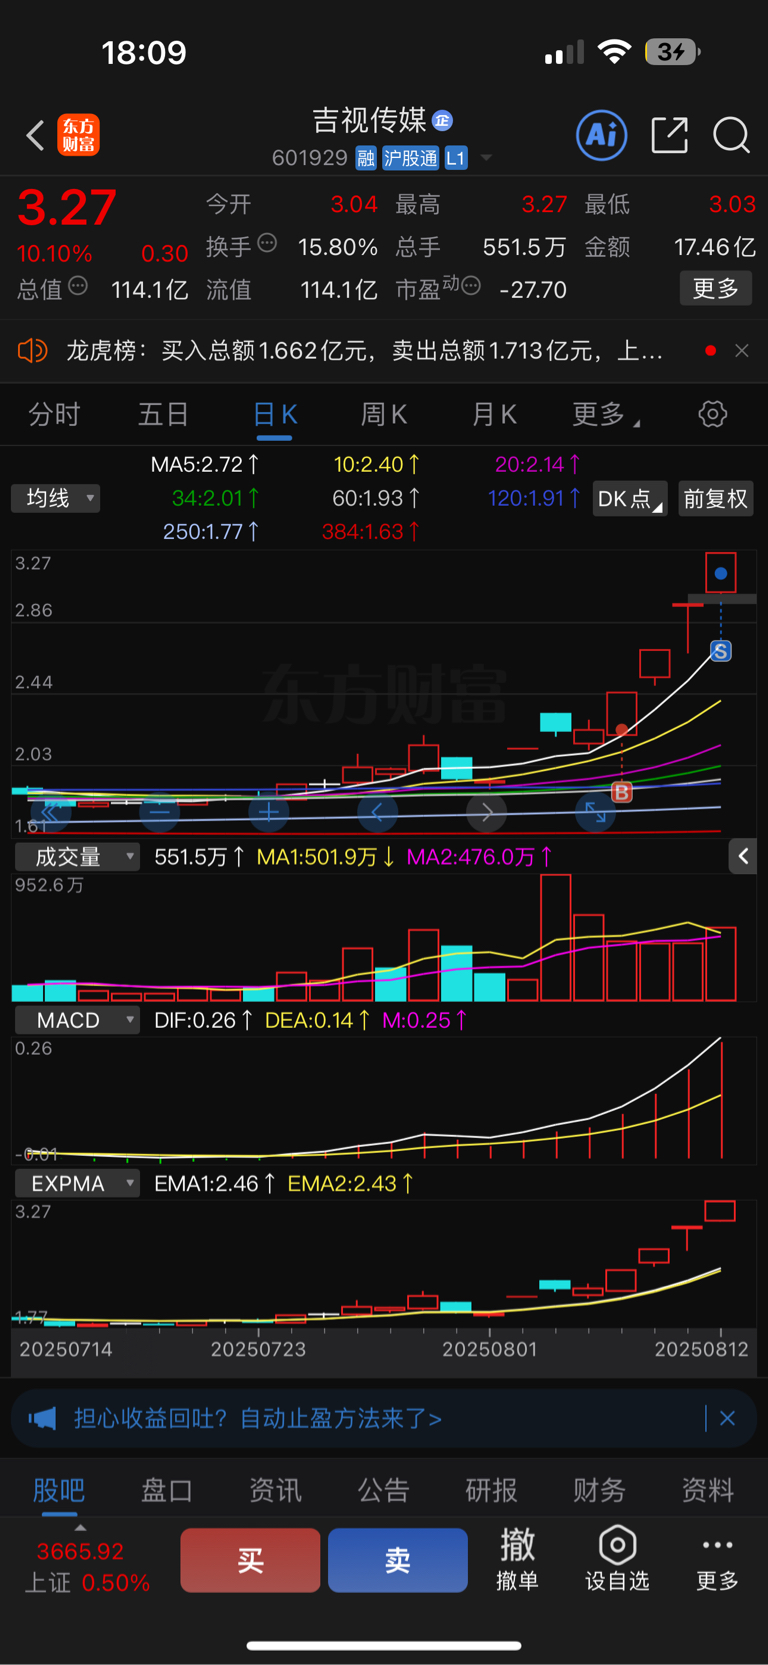Open the Ai assistant icon

click(602, 135)
